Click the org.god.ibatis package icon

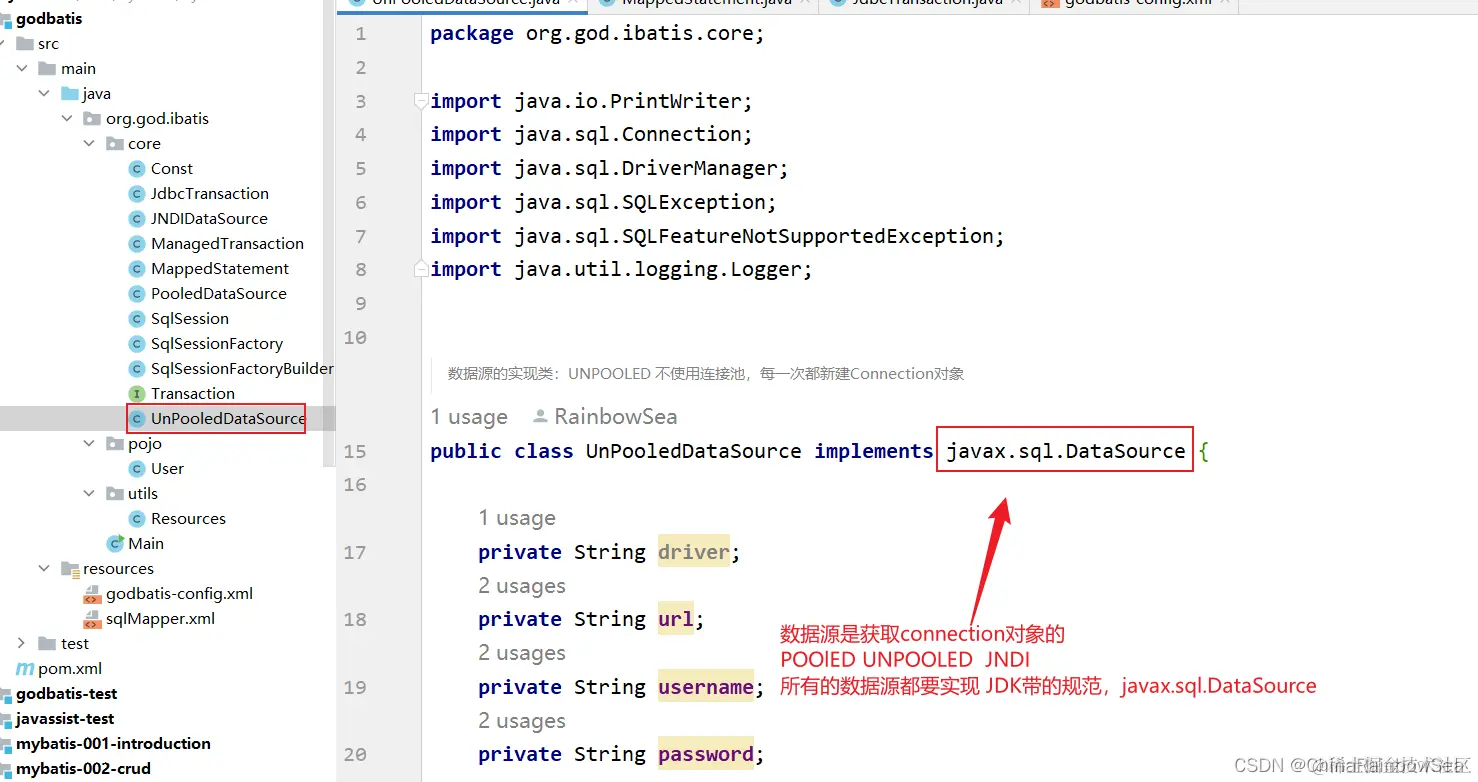(x=92, y=119)
